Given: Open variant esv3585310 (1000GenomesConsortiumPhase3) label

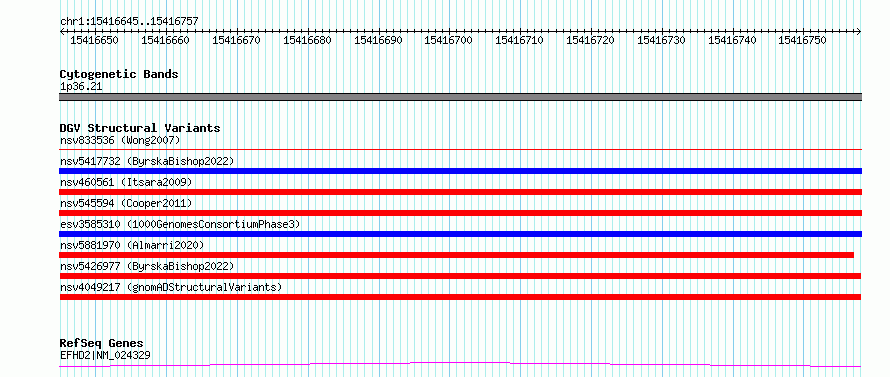Looking at the screenshot, I should [x=180, y=224].
